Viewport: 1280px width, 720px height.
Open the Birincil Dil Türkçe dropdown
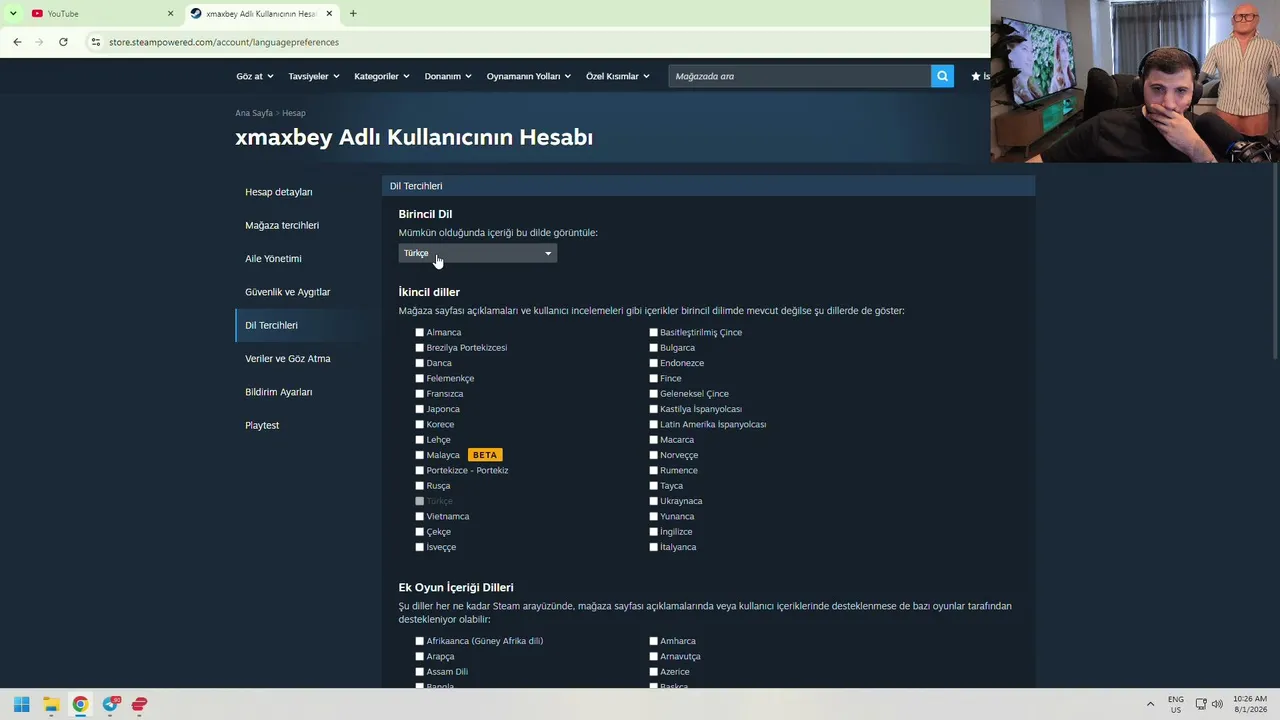tap(477, 253)
